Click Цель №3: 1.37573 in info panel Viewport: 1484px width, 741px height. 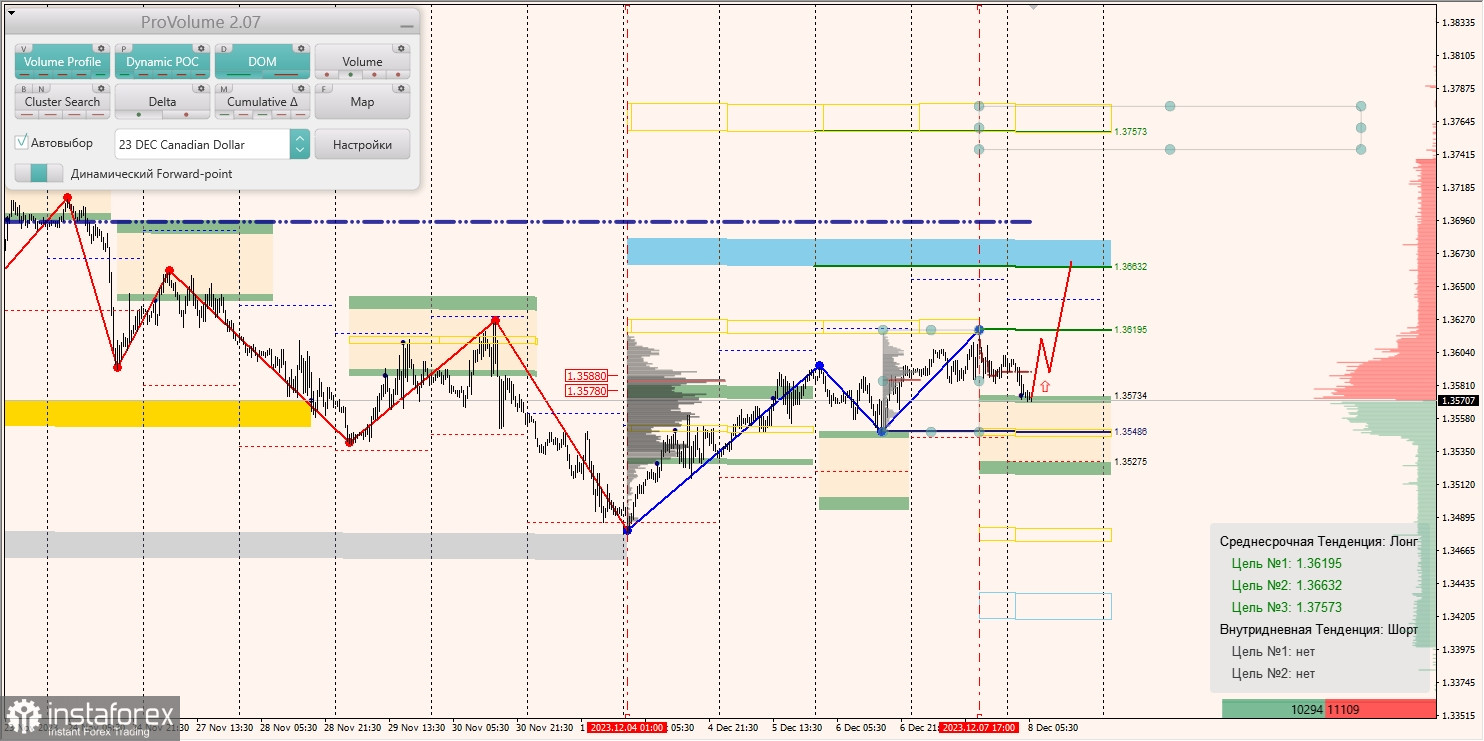1287,607
